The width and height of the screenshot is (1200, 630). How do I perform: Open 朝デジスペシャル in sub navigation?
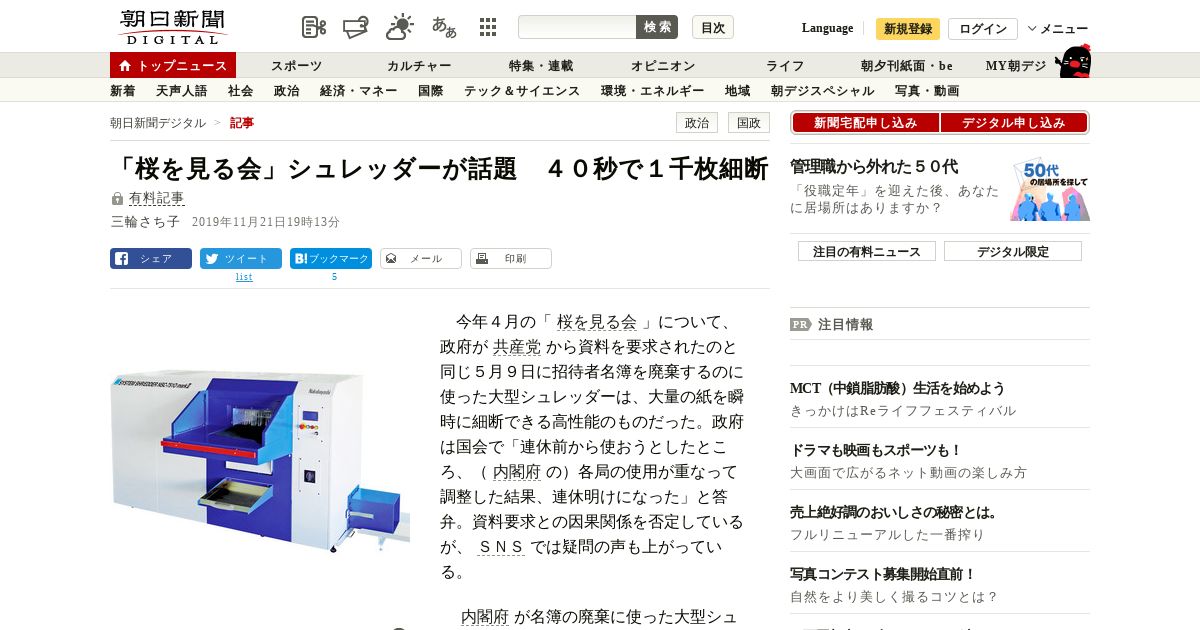tap(822, 91)
